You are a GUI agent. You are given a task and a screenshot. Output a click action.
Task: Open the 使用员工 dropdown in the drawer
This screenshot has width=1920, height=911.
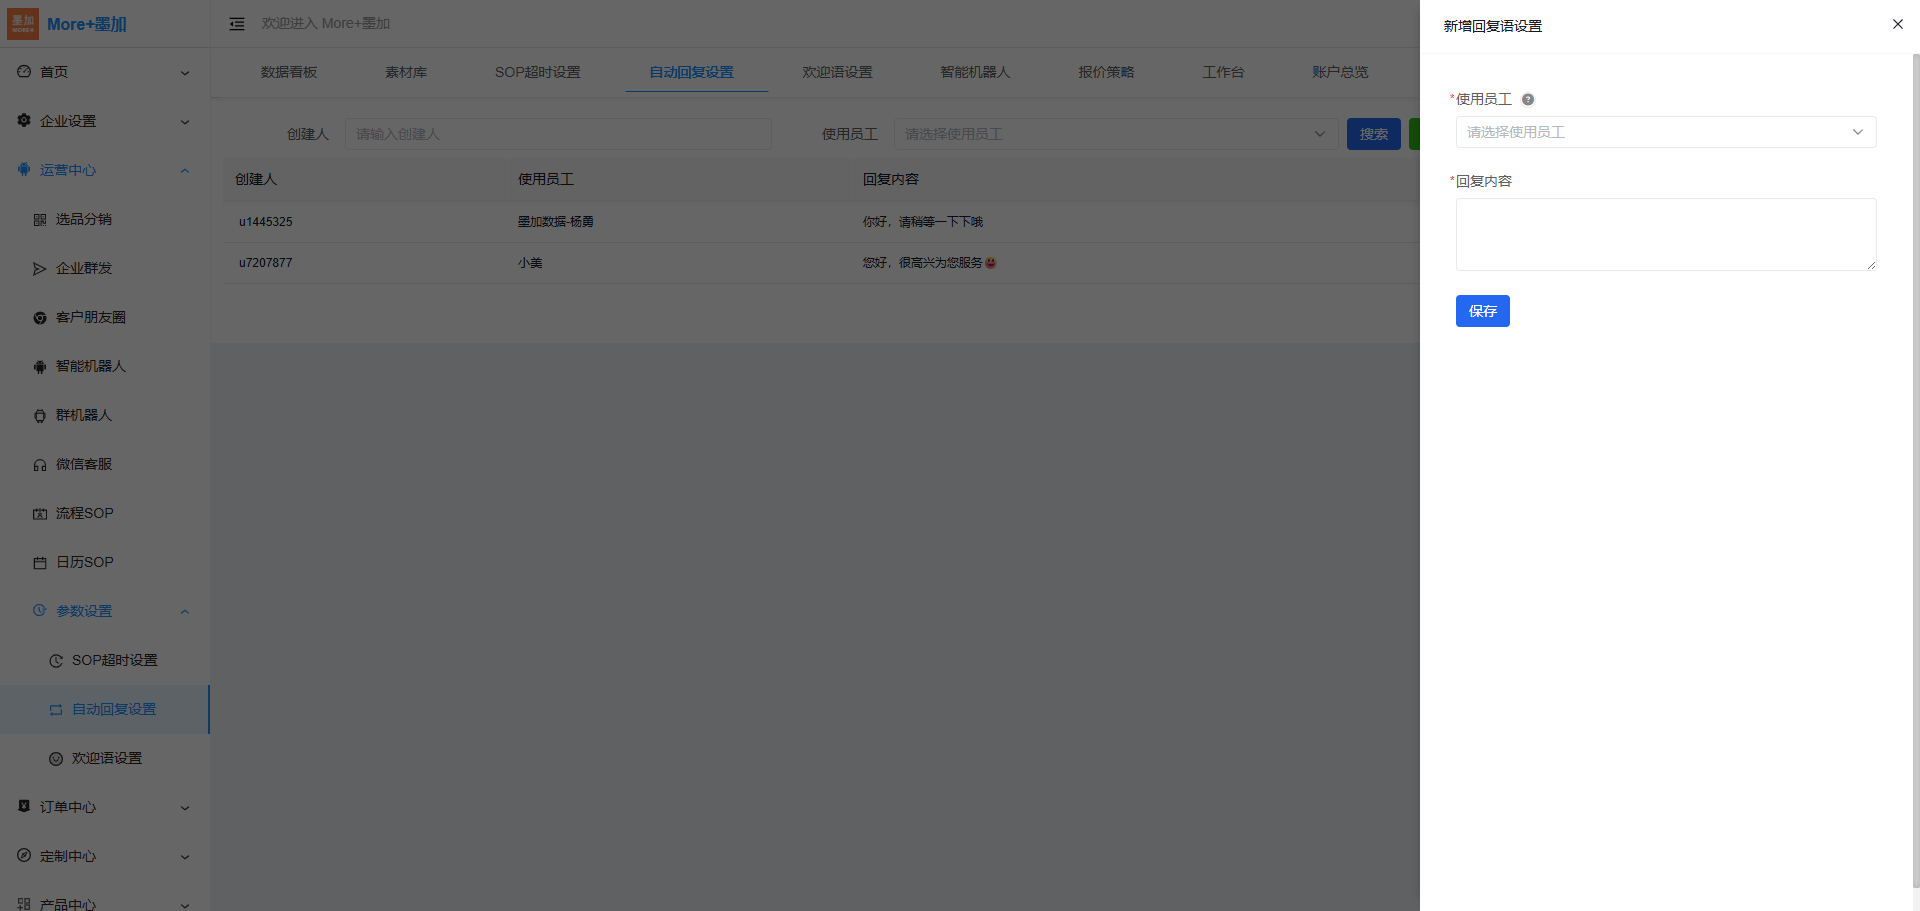tap(1665, 132)
